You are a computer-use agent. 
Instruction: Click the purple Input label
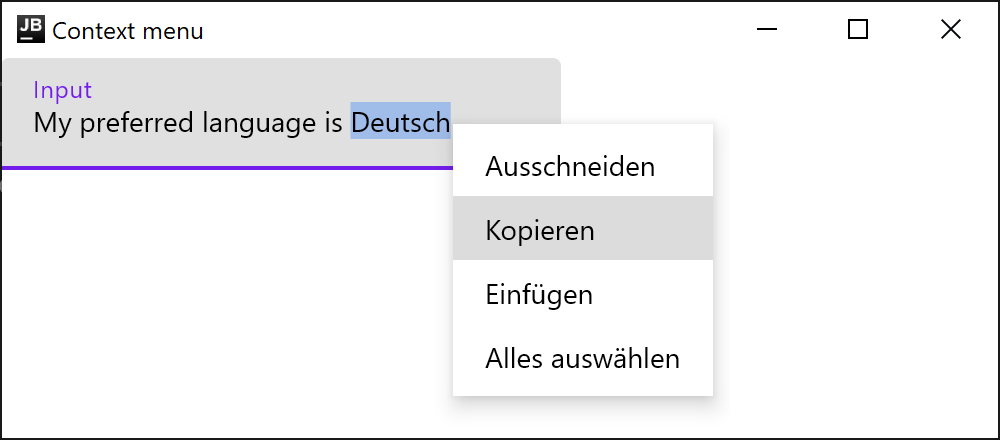[x=62, y=90]
